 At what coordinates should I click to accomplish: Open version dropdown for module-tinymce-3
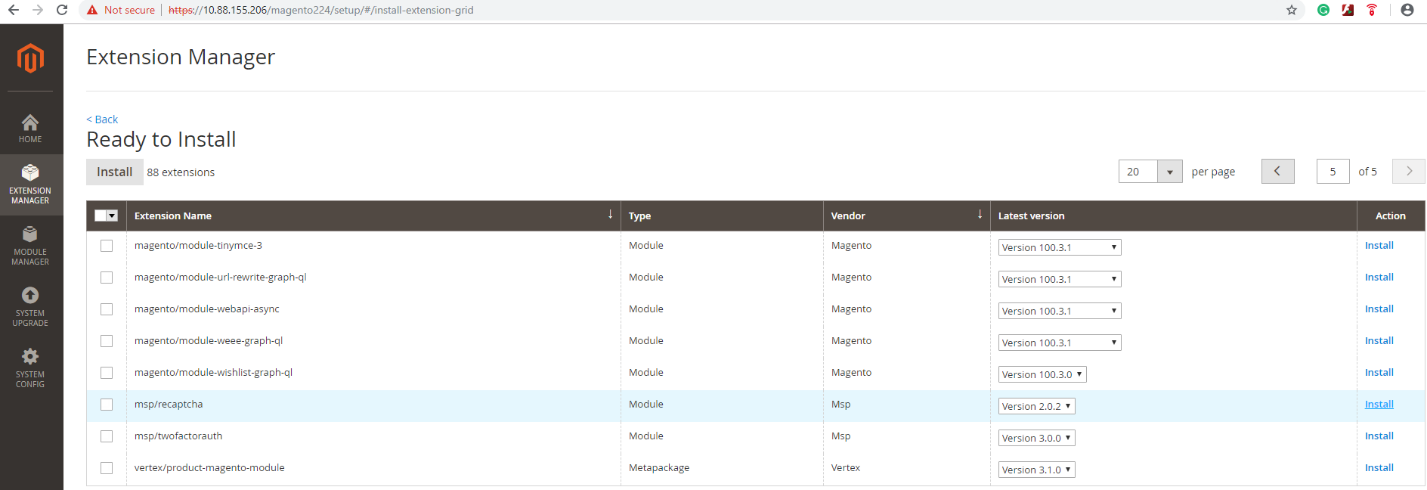(x=1059, y=247)
